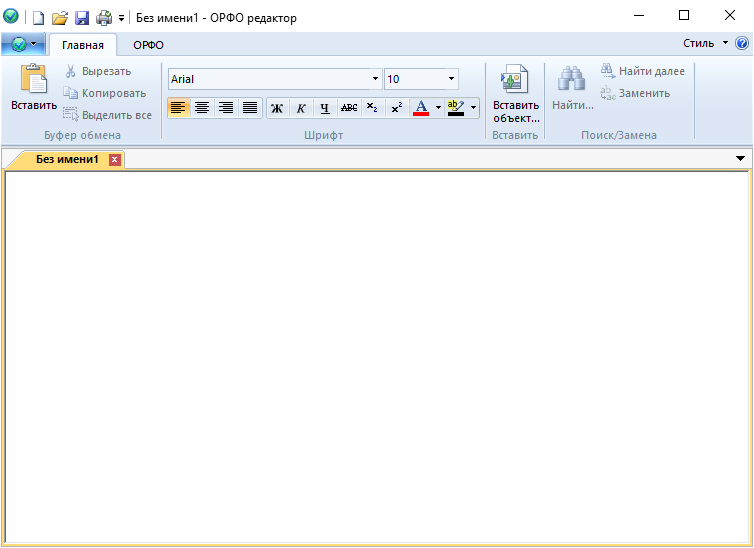The image size is (754, 548).
Task: Apply superscript formatting icon
Action: click(396, 108)
